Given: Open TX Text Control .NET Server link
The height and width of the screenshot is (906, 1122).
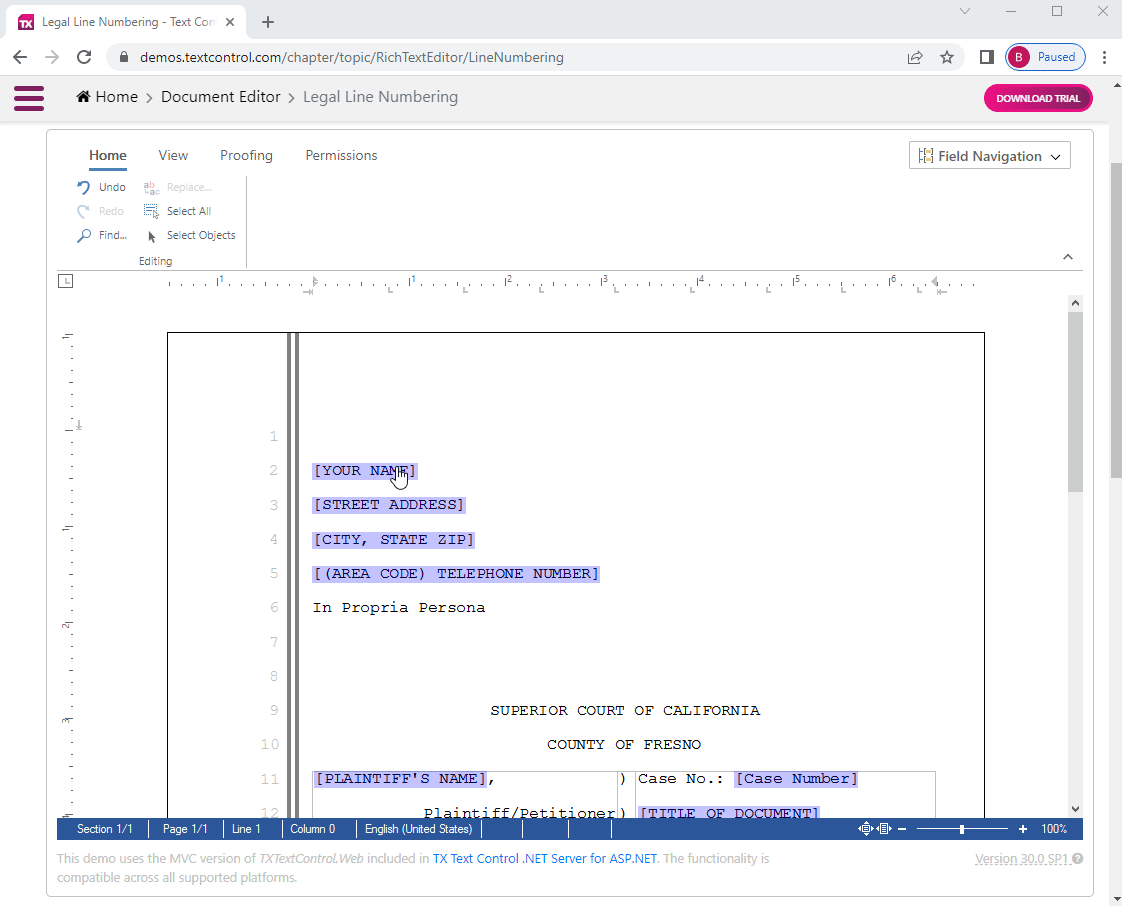Looking at the screenshot, I should point(545,858).
